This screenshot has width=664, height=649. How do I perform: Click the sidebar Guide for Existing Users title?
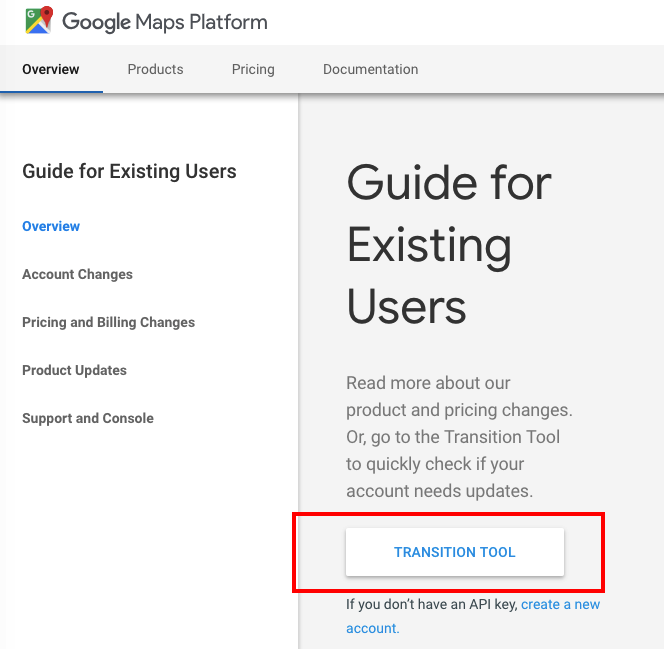click(x=129, y=171)
